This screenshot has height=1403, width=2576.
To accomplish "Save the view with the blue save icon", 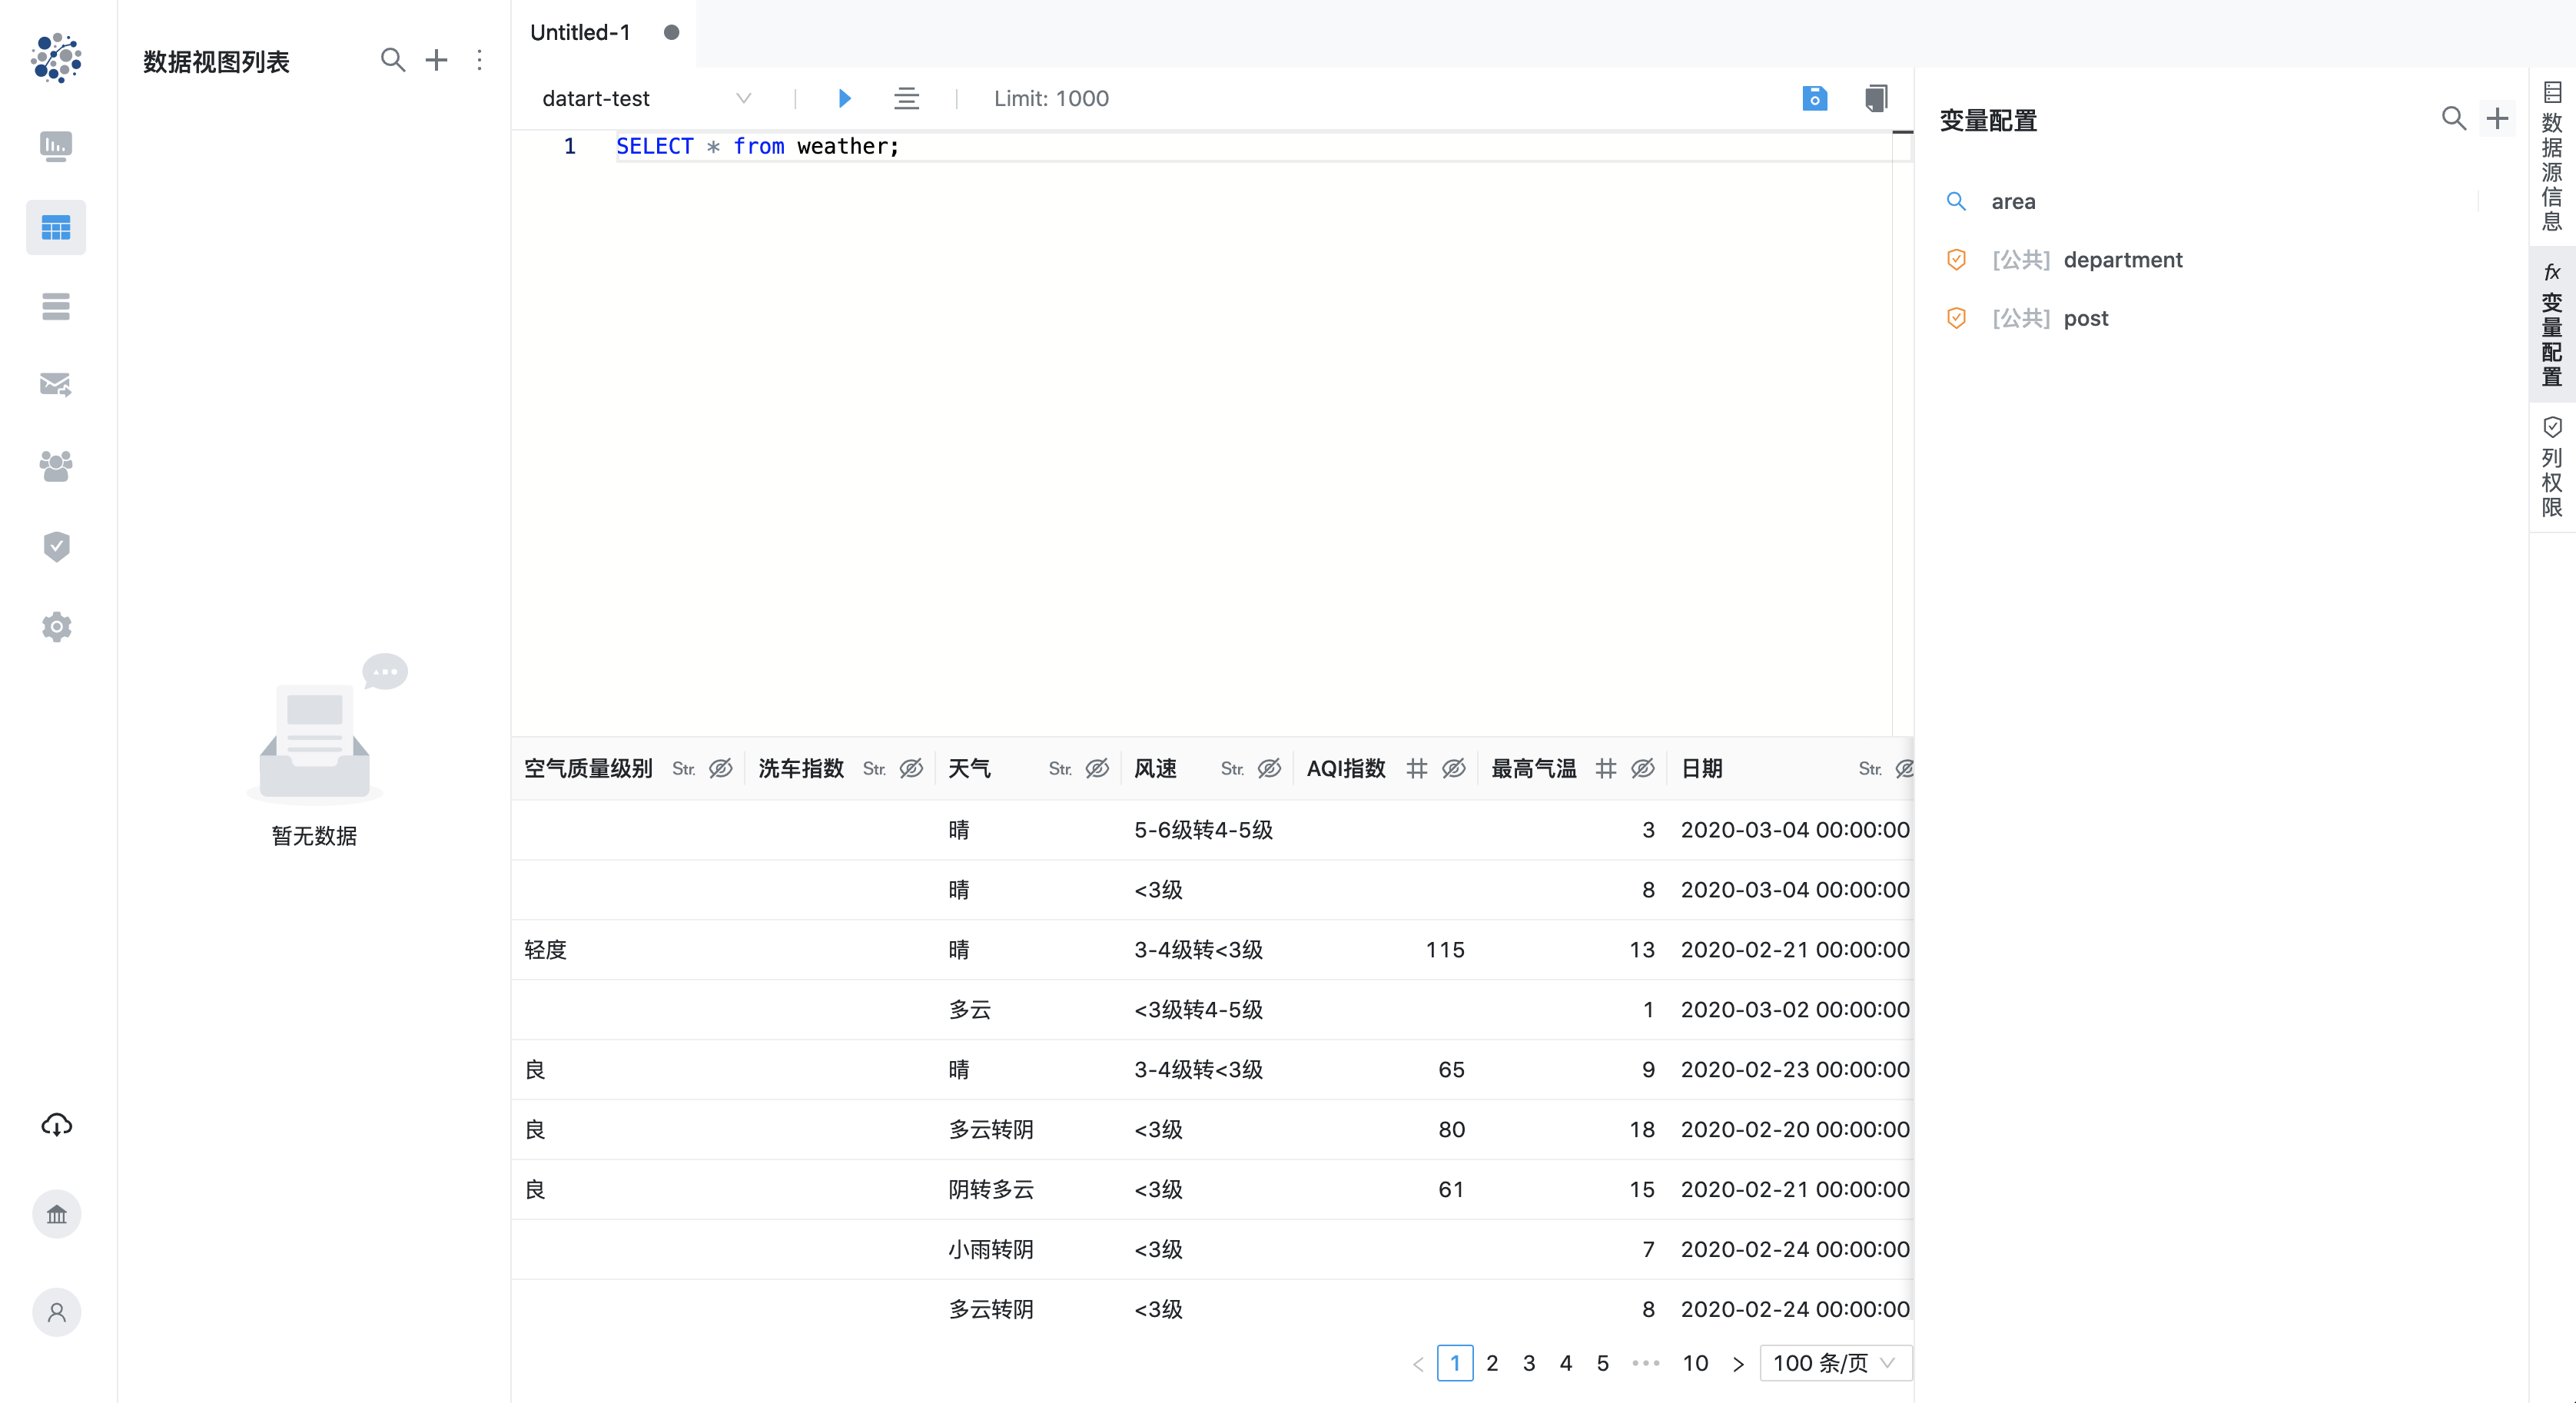I will pos(1814,98).
